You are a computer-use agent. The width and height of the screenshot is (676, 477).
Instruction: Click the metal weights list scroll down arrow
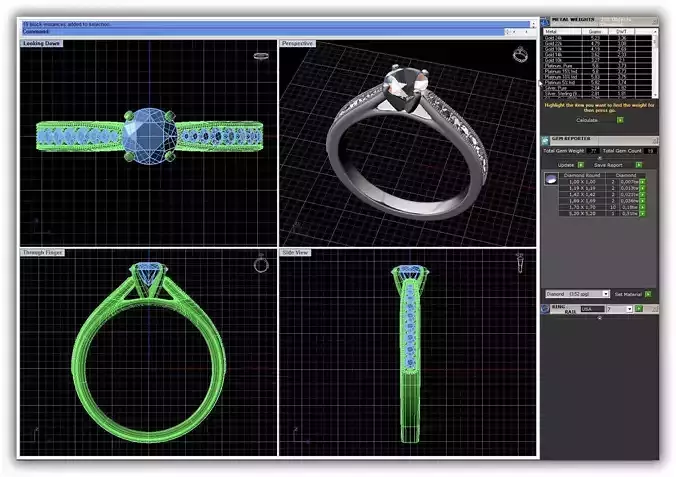tap(655, 95)
